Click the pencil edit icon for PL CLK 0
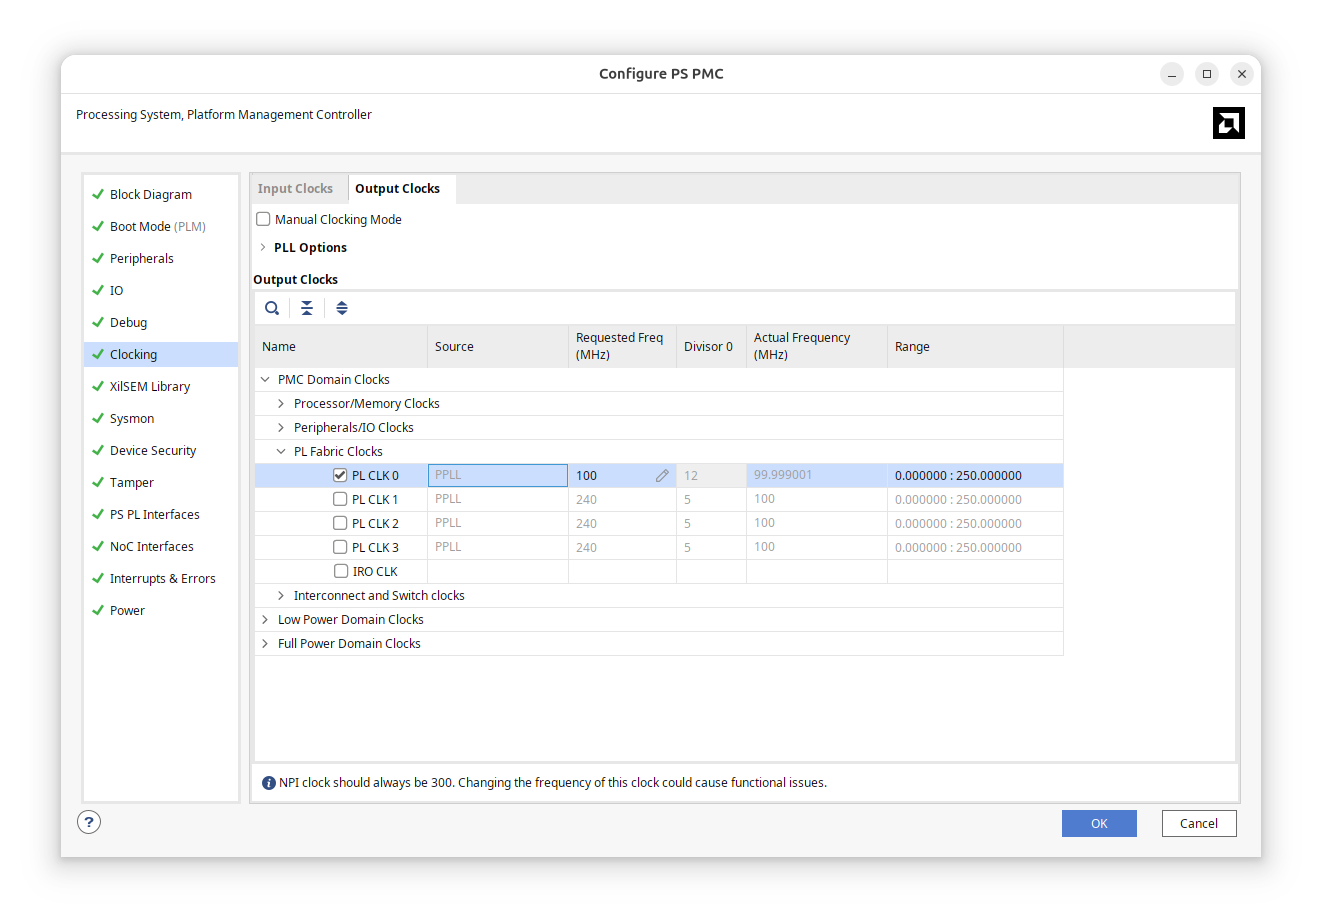The image size is (1322, 924). coord(662,476)
